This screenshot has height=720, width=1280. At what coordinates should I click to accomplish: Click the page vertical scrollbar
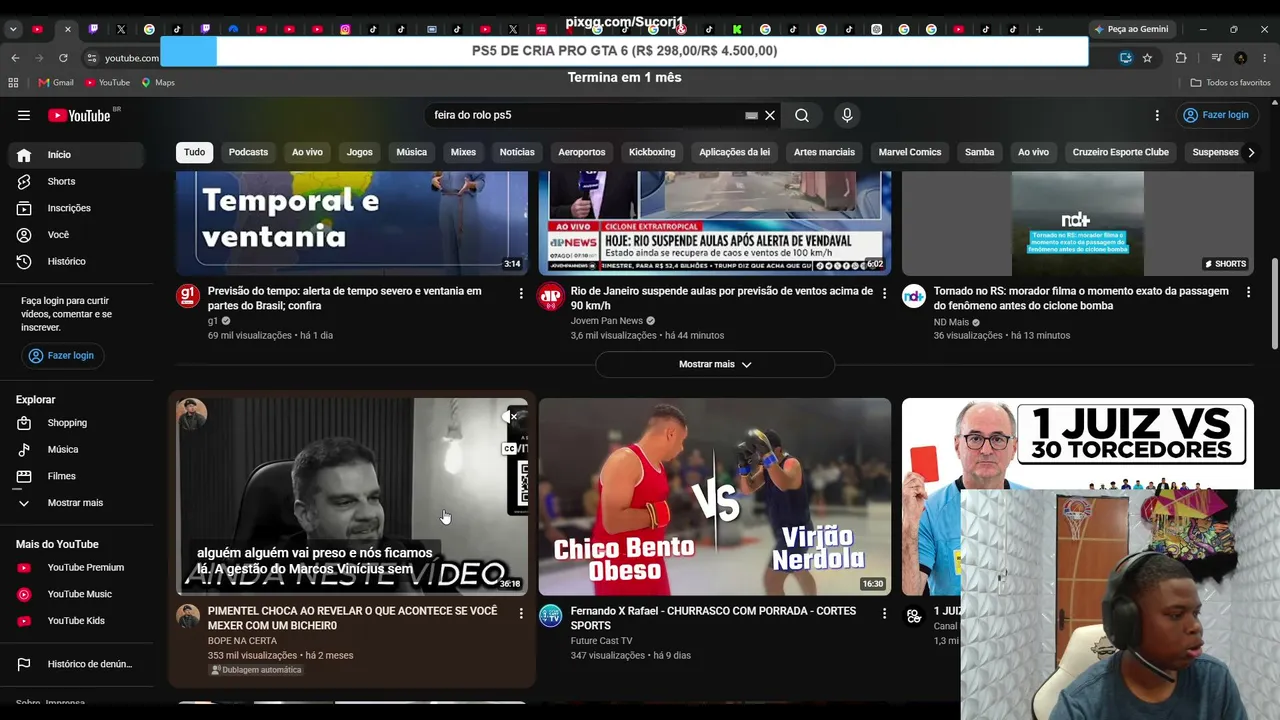coord(1274,304)
